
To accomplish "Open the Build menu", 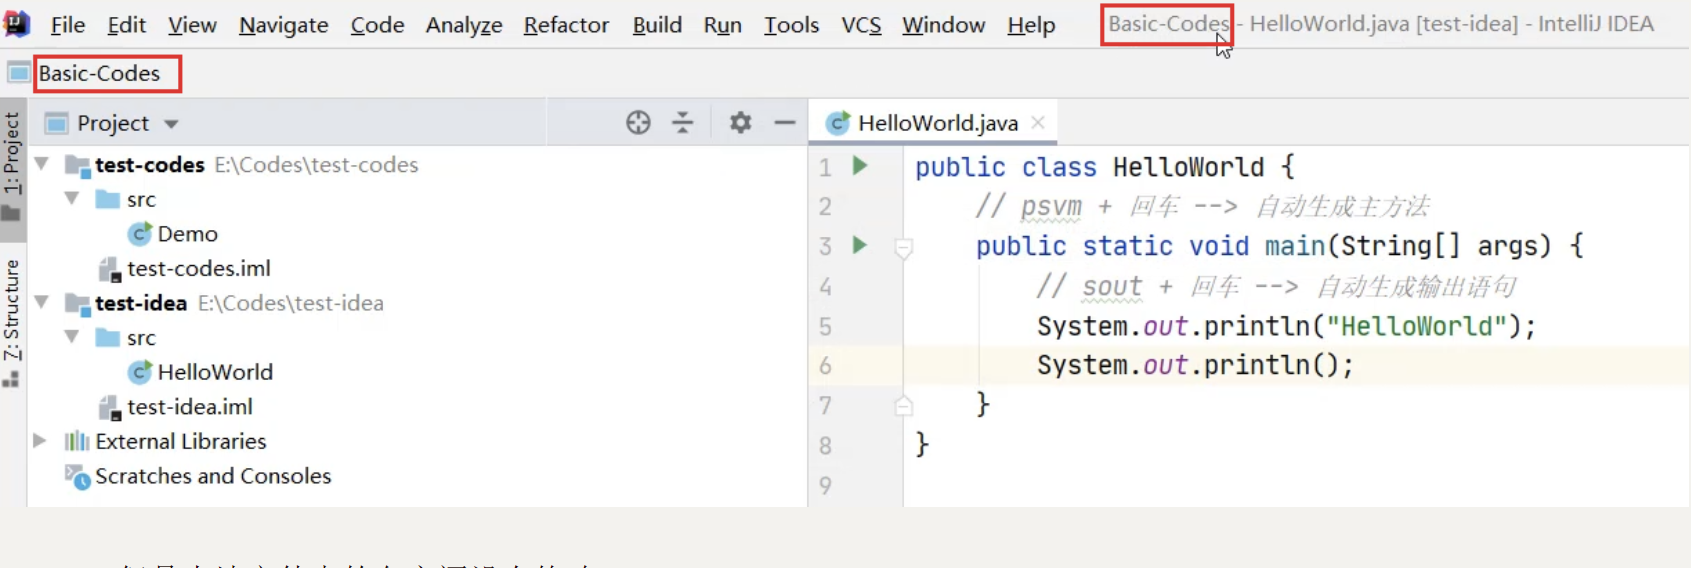I will click(x=657, y=24).
